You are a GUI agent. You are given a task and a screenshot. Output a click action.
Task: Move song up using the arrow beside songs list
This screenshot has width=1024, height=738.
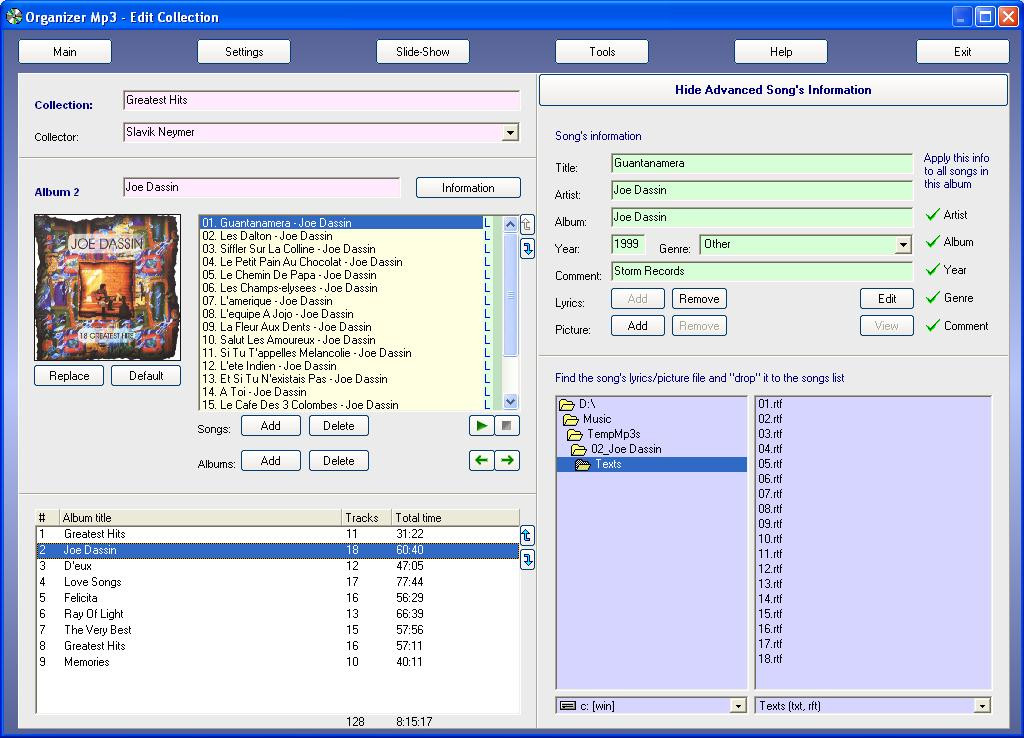pos(527,225)
